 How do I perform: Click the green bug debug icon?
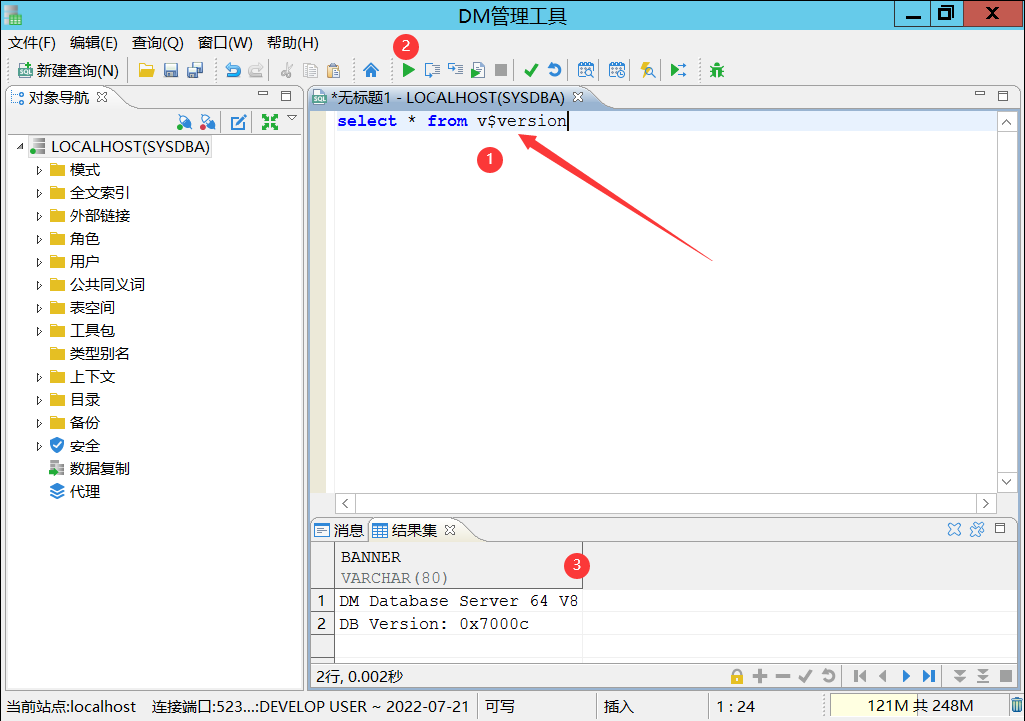click(717, 70)
